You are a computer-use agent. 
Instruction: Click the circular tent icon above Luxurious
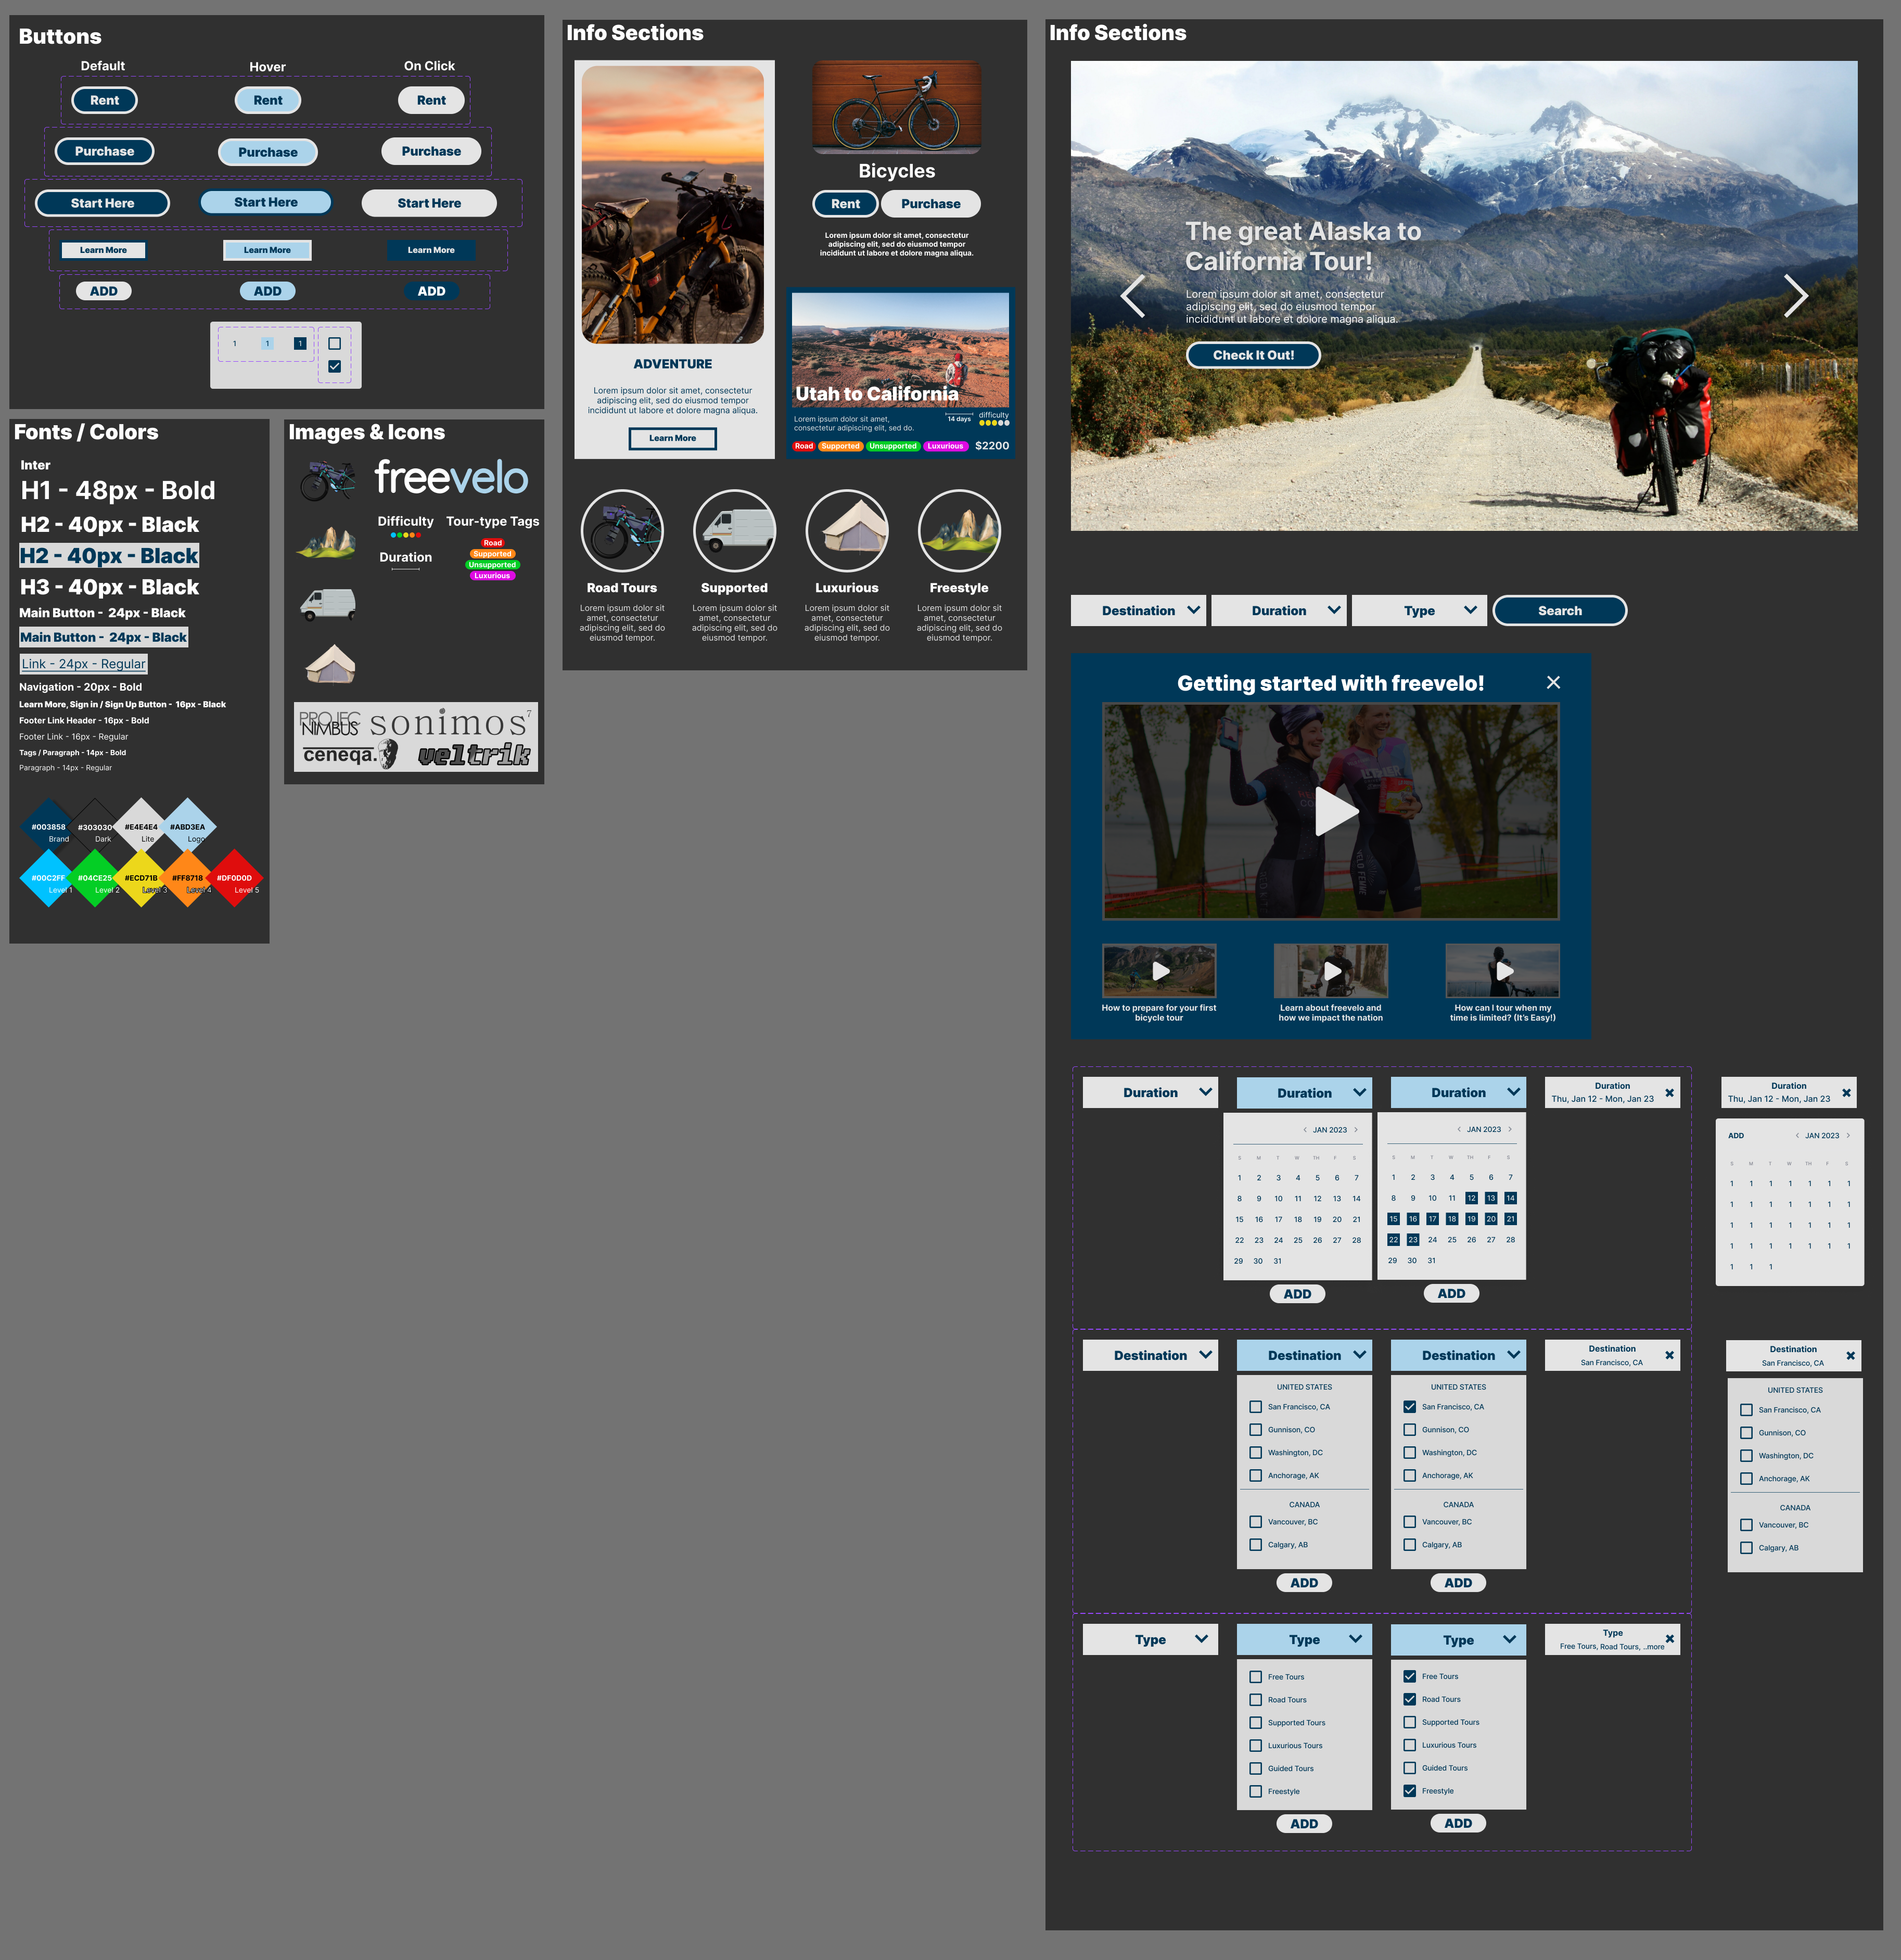(x=847, y=531)
